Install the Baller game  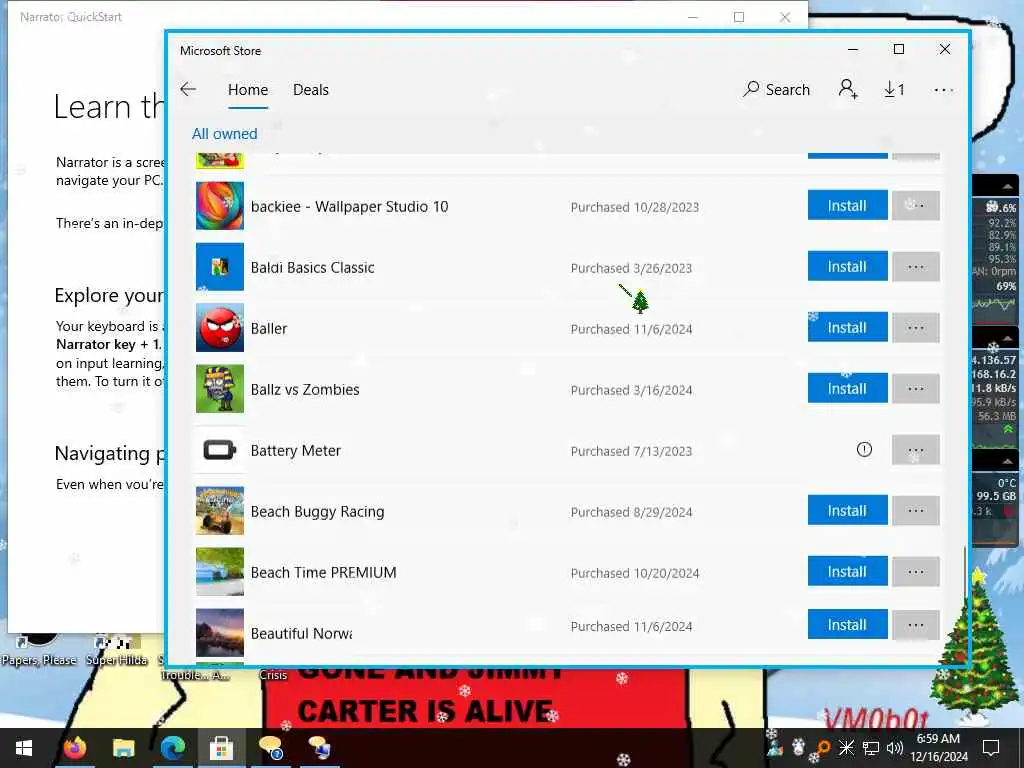coord(847,327)
